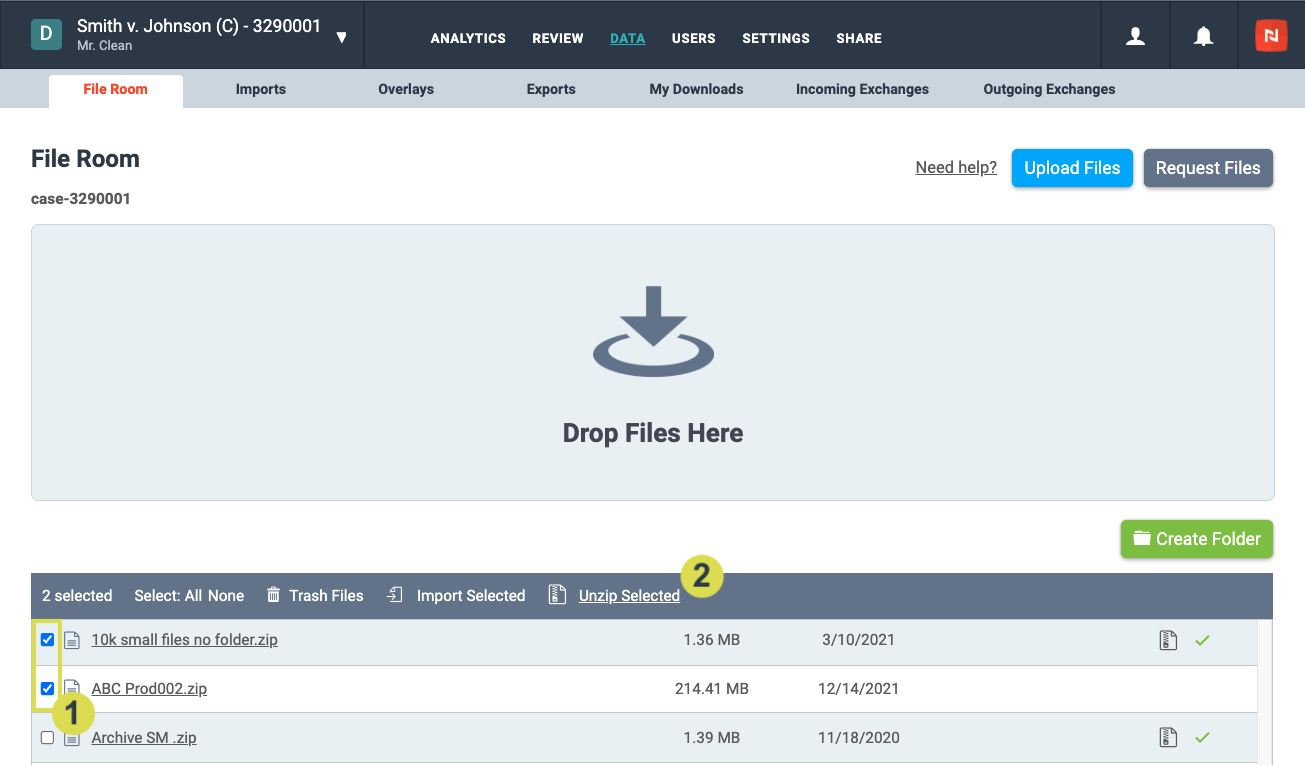Click file icon beside ABC Prod002.zip
Screen dimensions: 1305x765
pyautogui.click(x=72, y=688)
